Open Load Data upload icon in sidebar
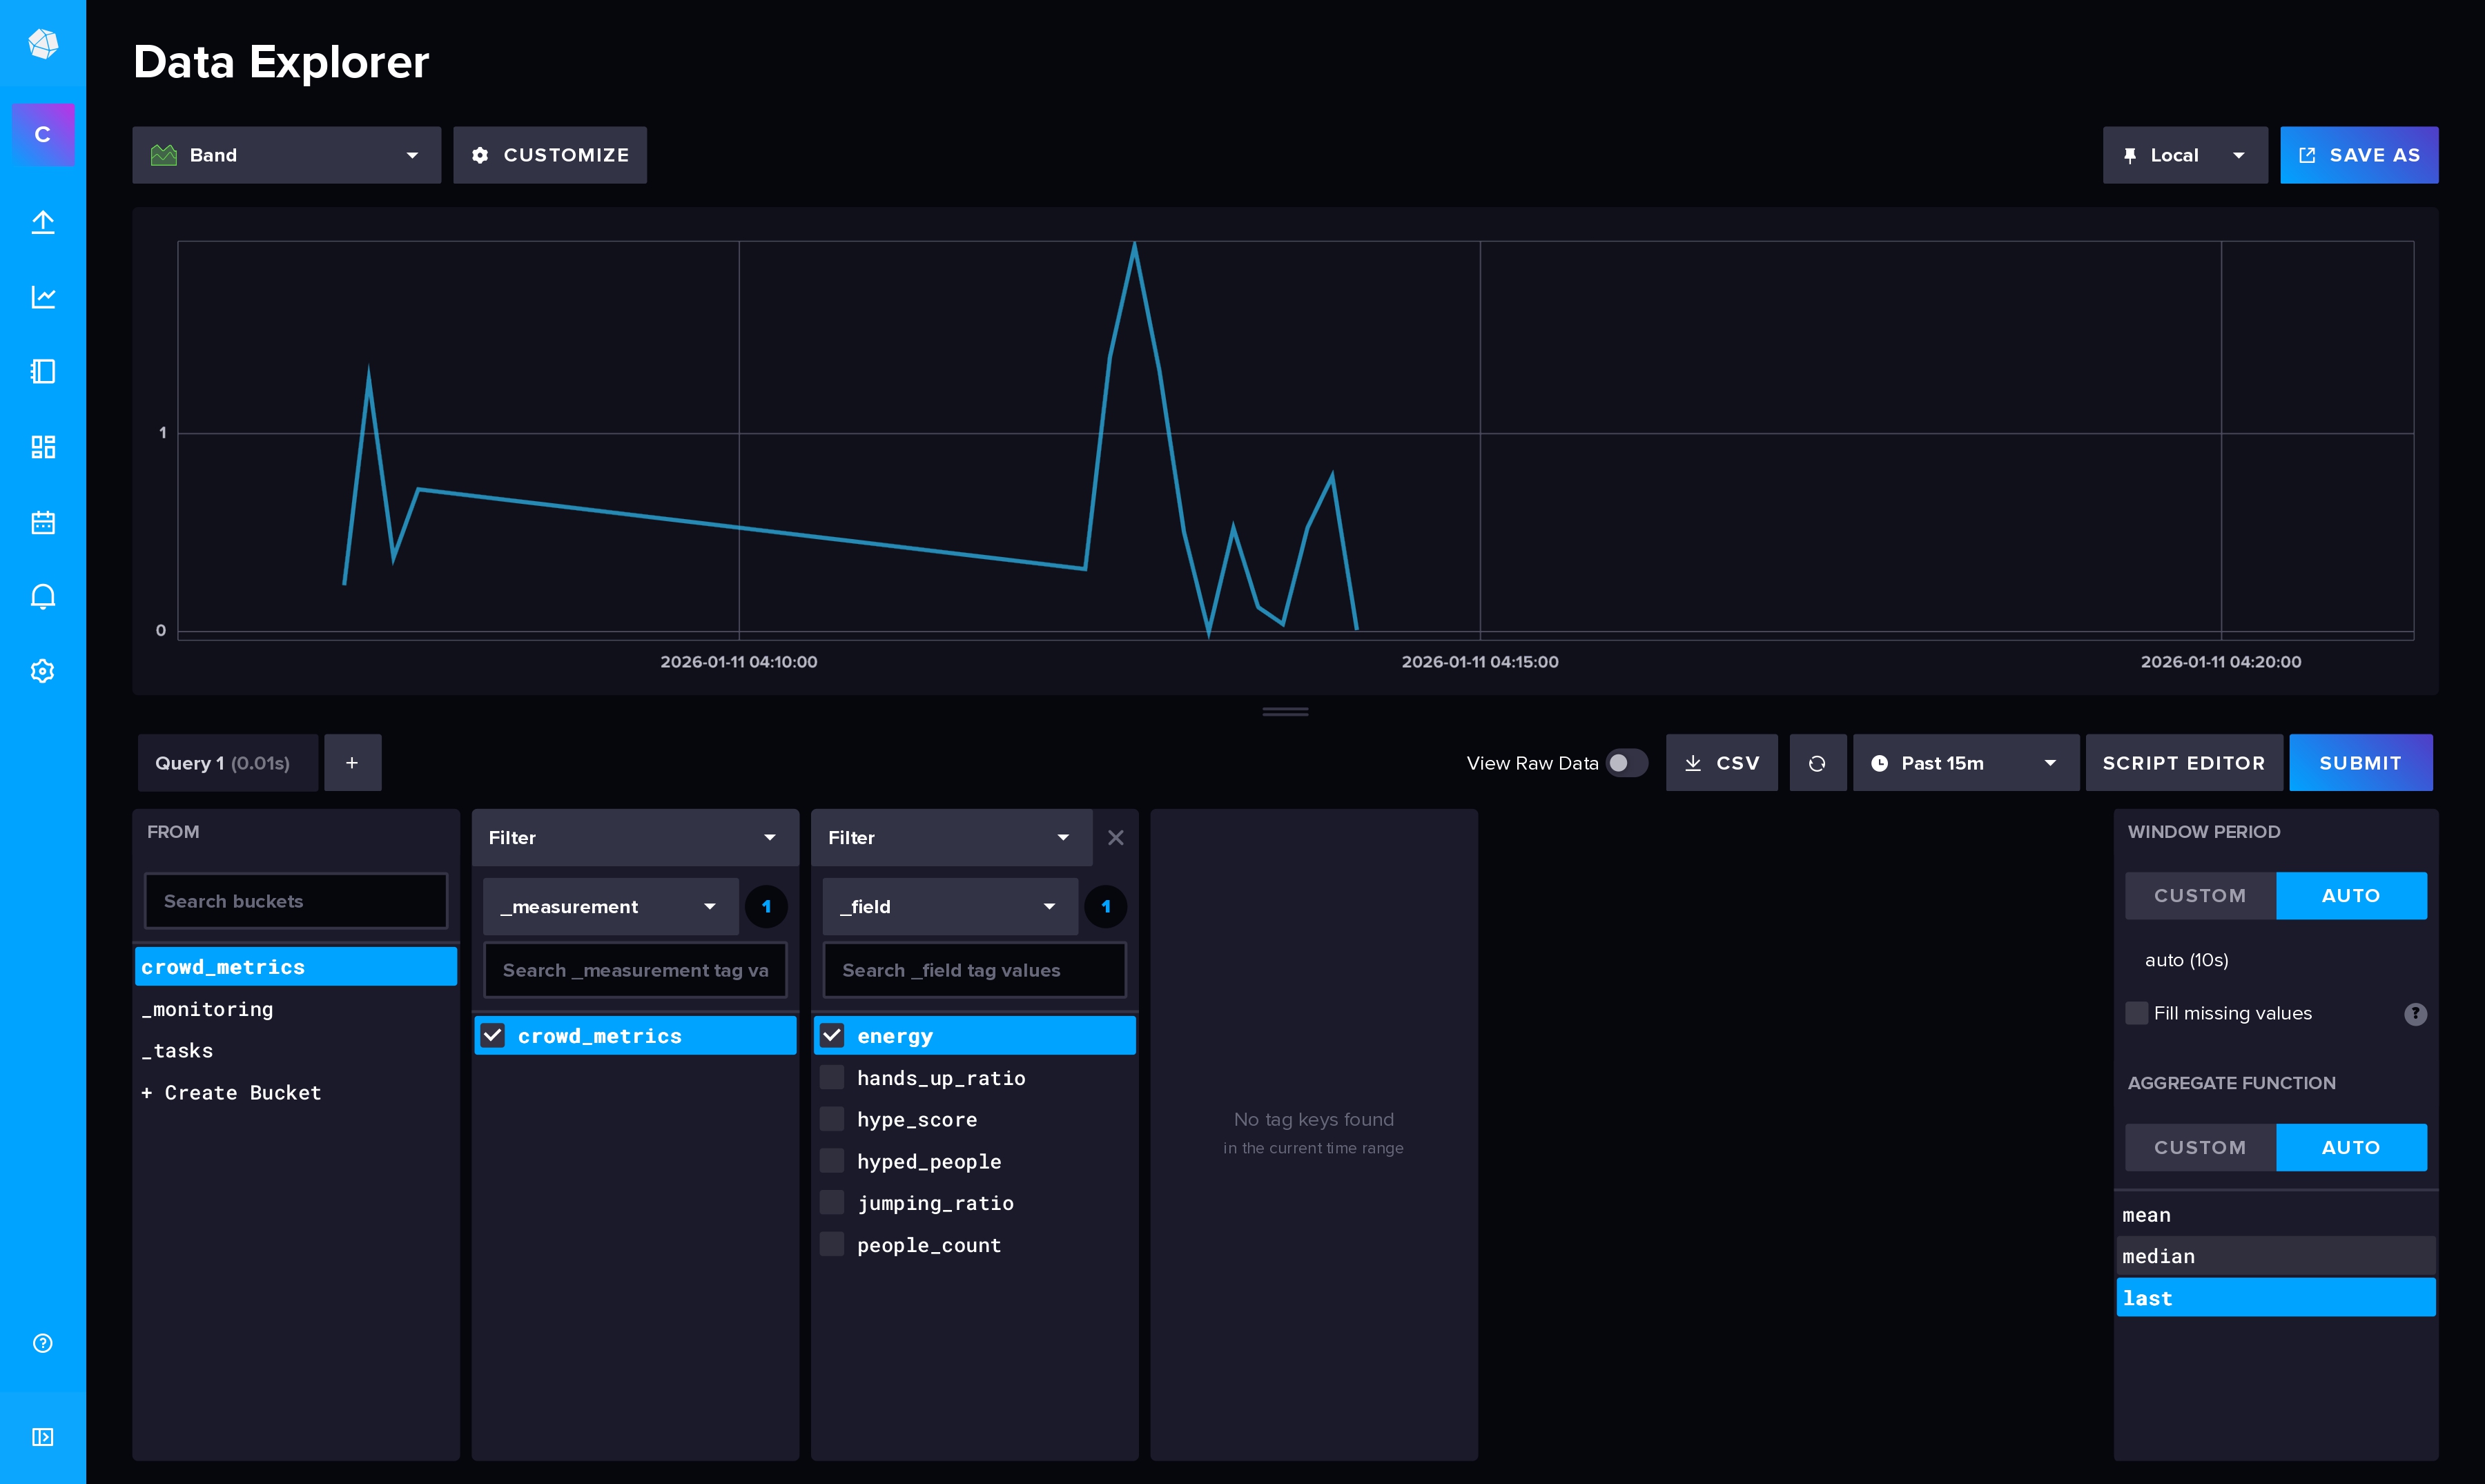The height and width of the screenshot is (1484, 2485). [42, 222]
